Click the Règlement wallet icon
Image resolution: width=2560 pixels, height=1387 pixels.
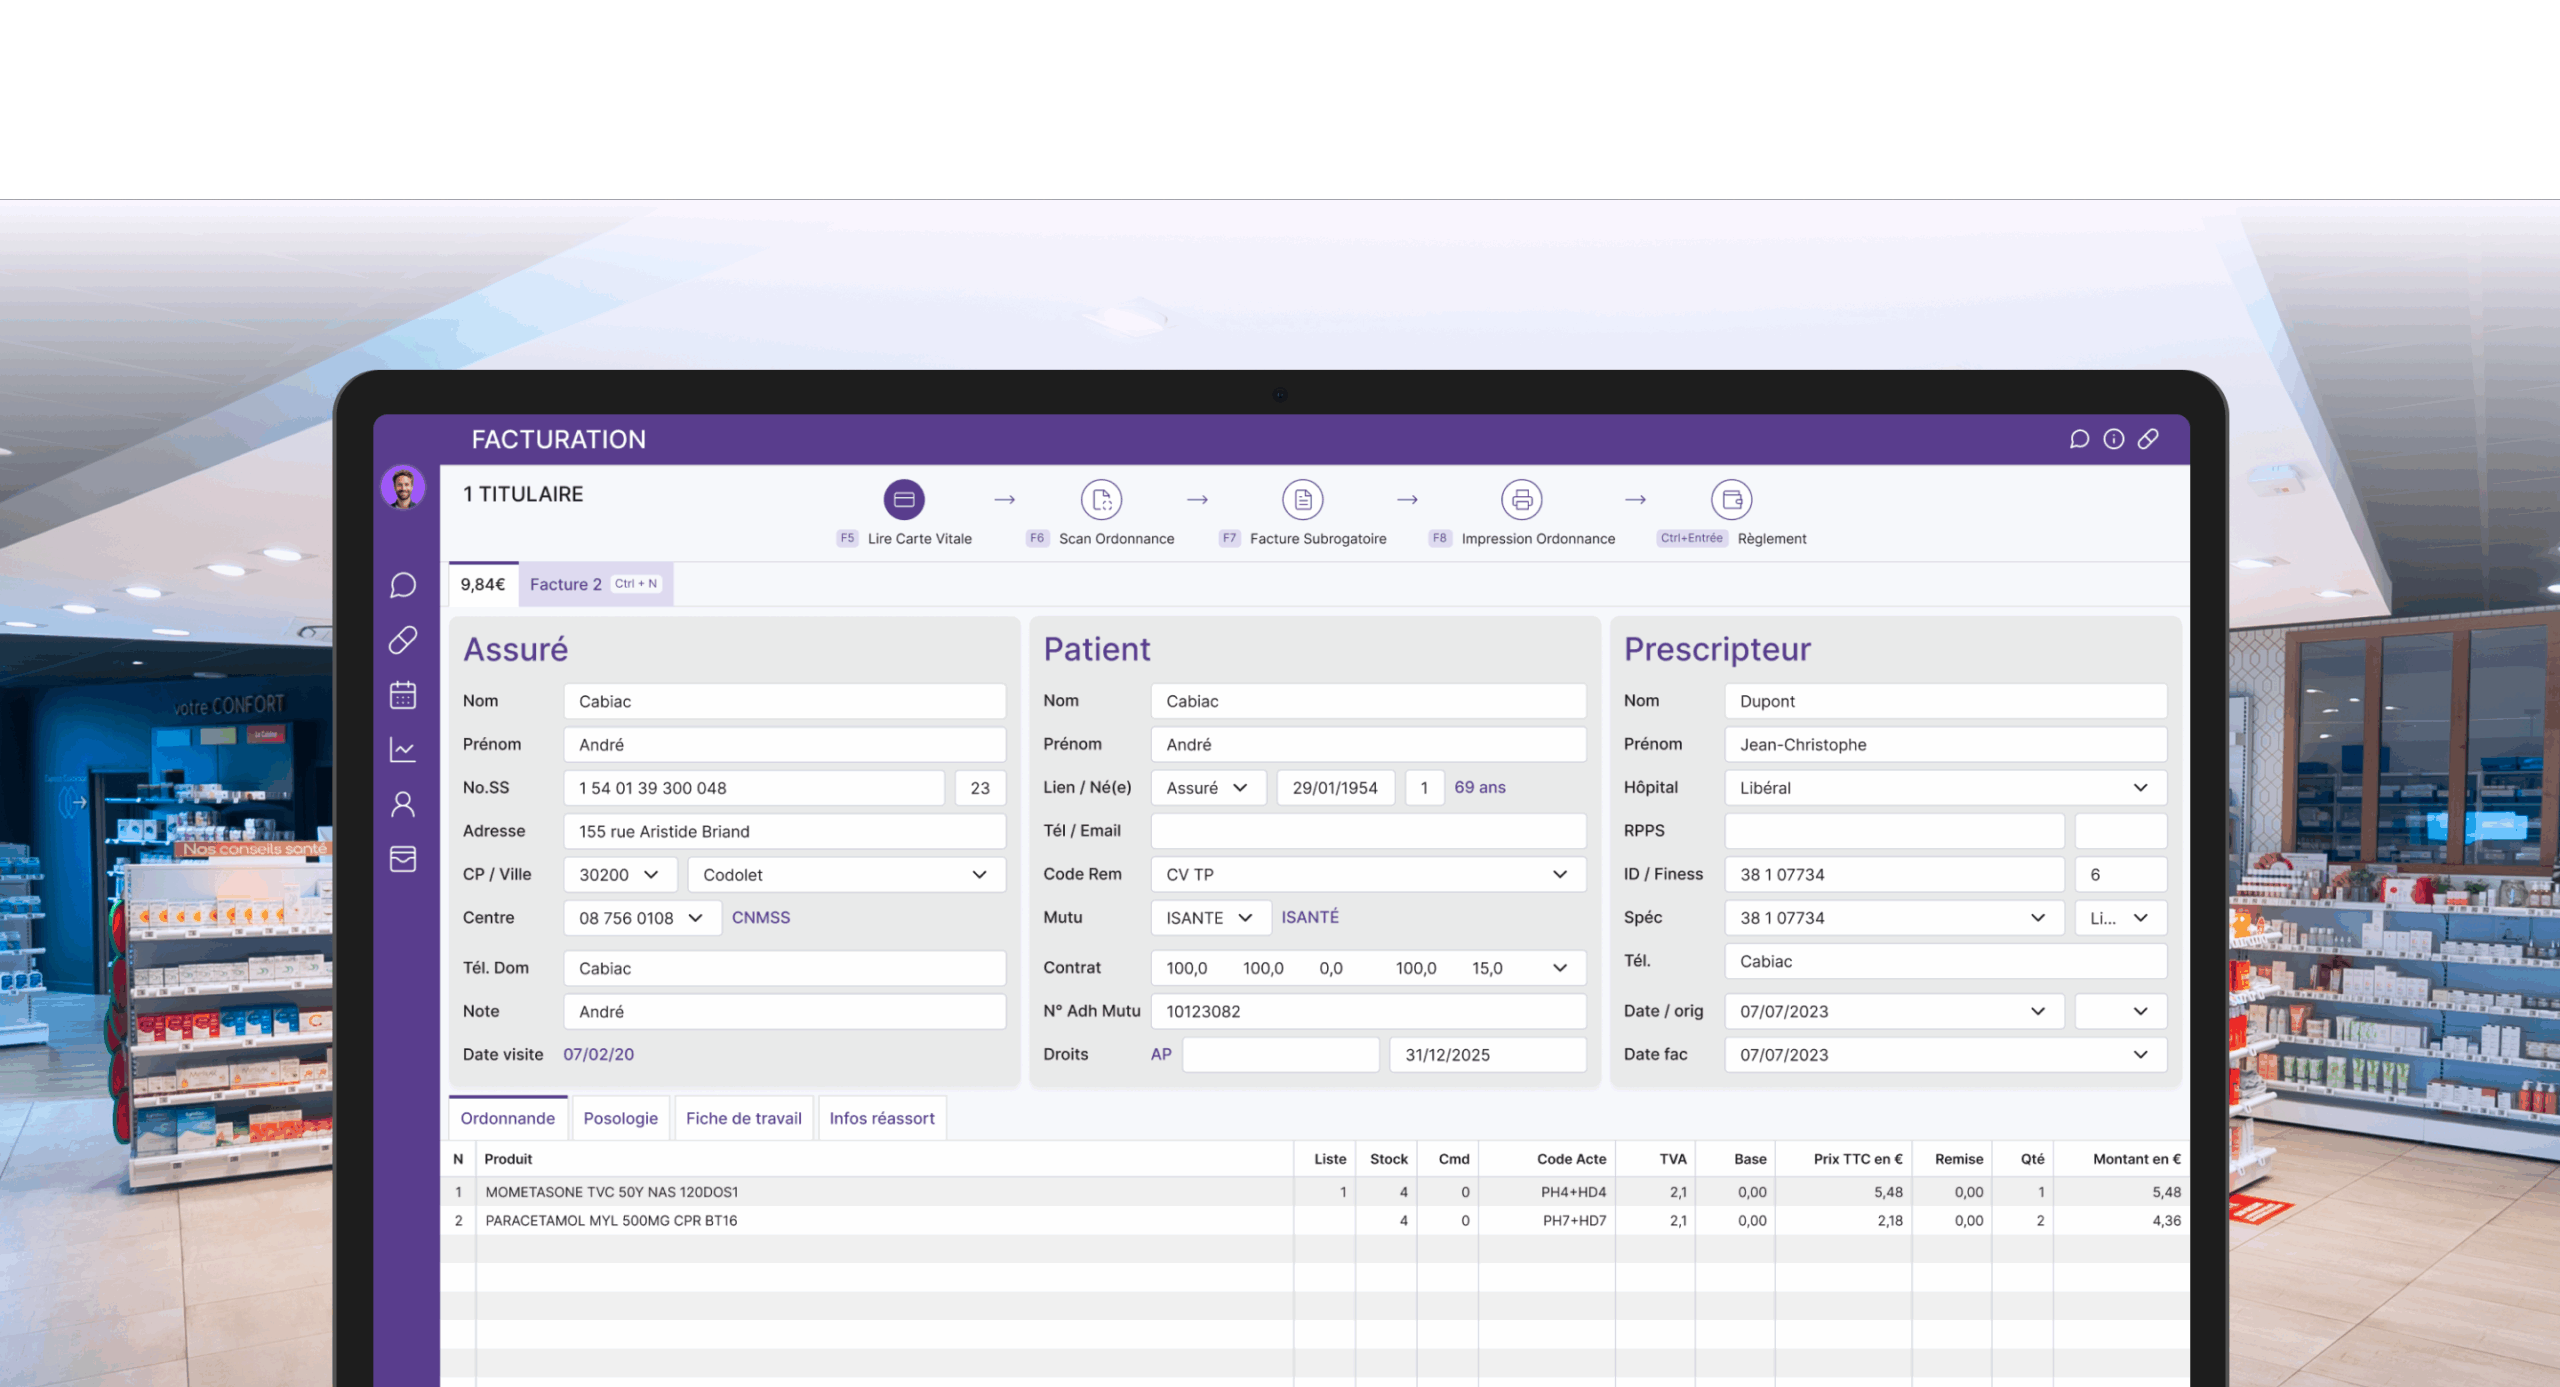tap(1731, 499)
